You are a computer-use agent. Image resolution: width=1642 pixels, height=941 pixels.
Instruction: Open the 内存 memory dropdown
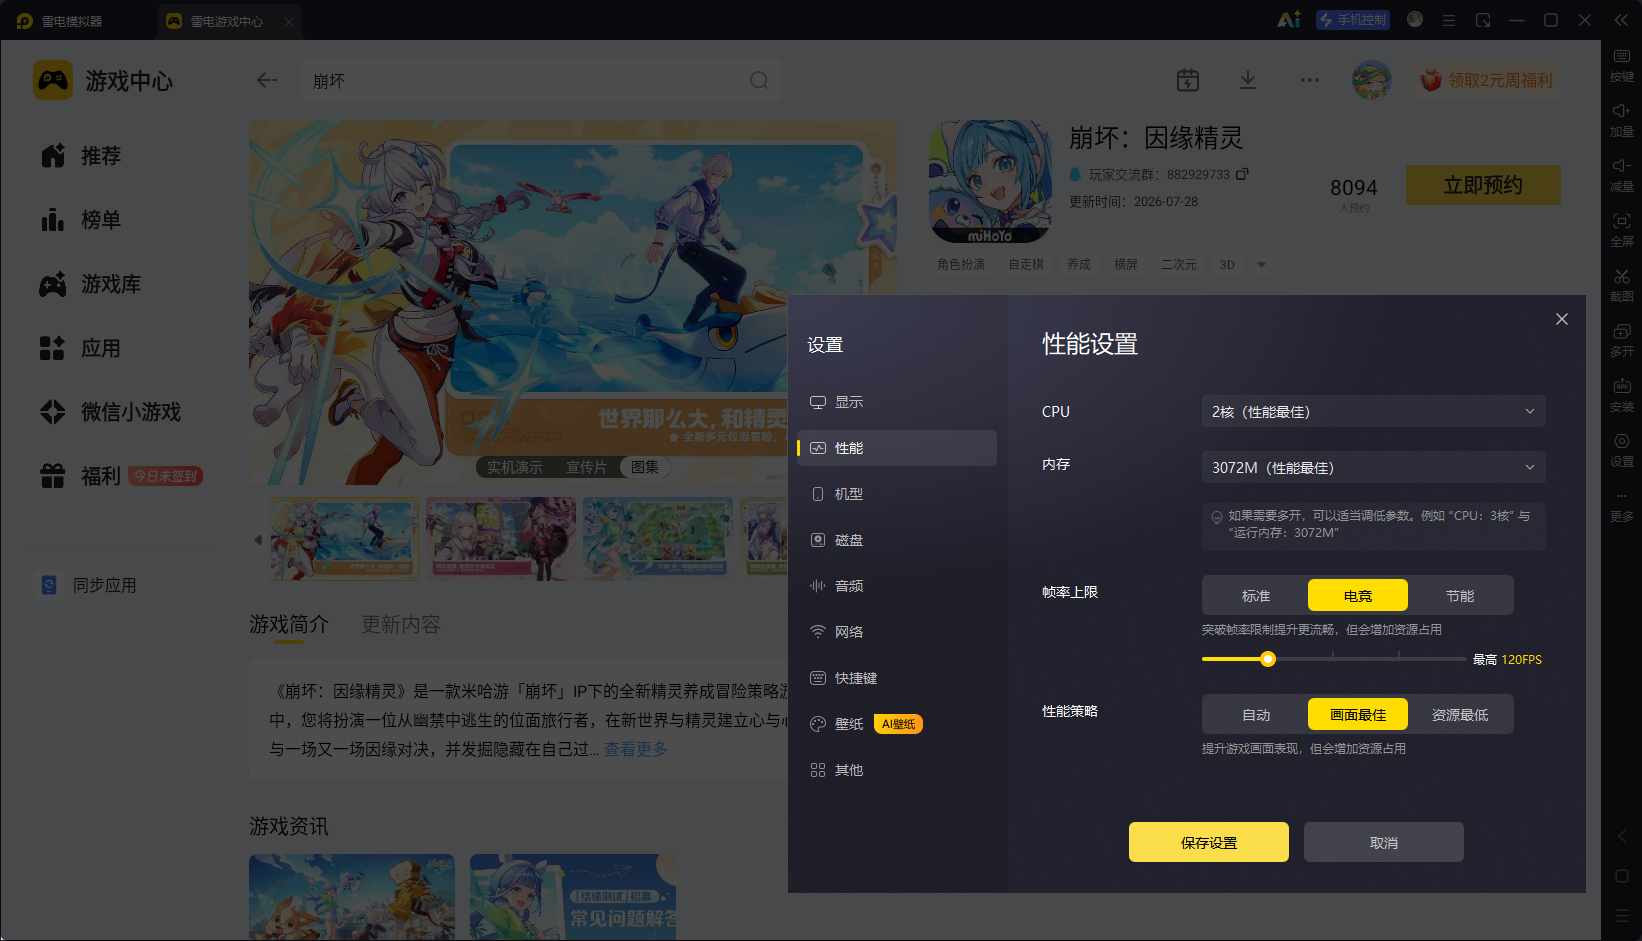pos(1374,468)
